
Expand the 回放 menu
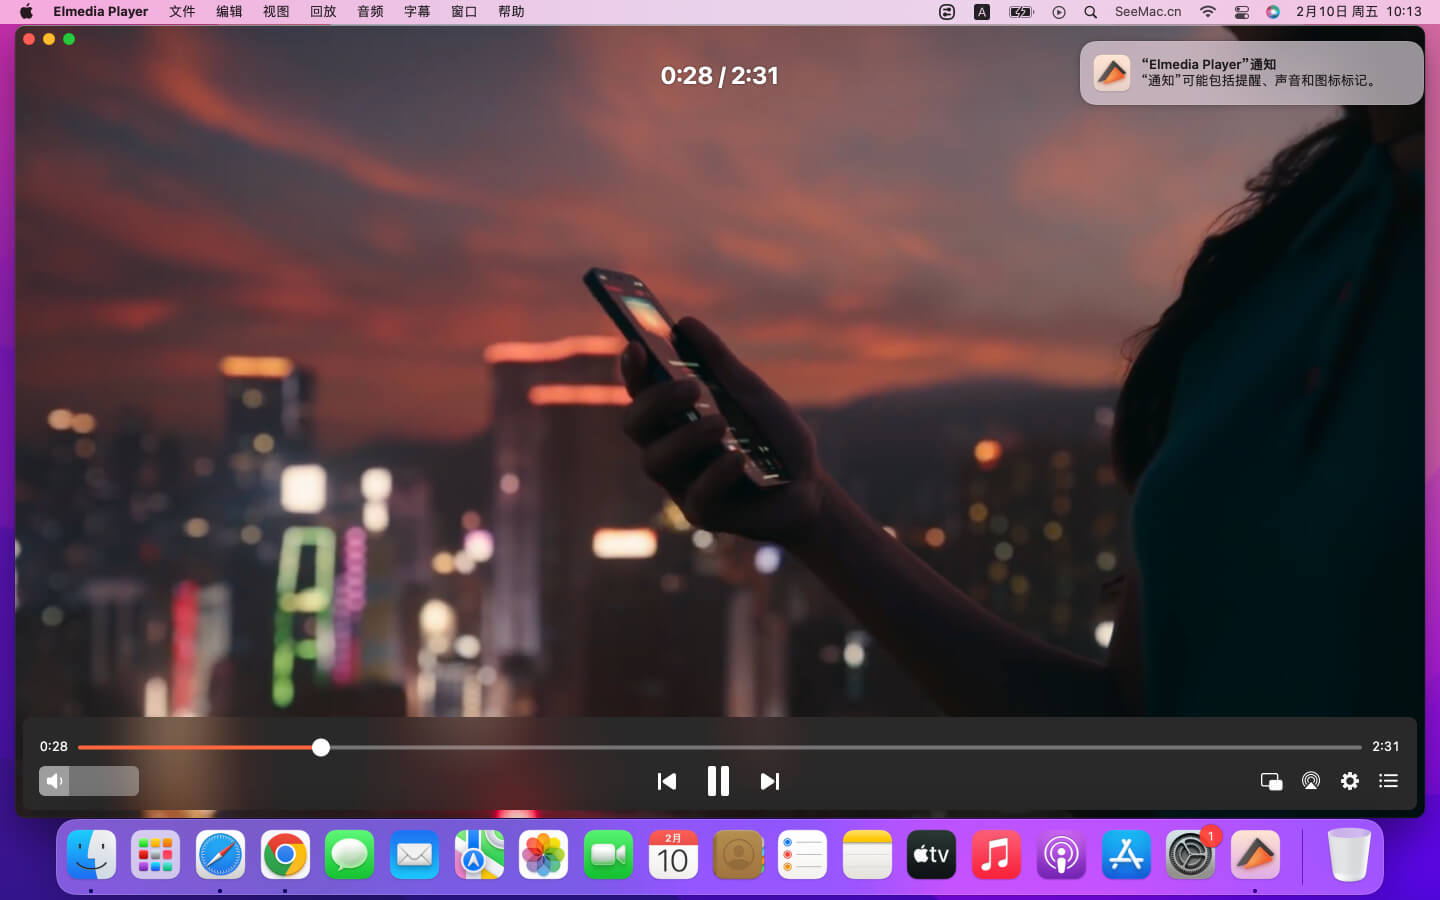[x=323, y=12]
